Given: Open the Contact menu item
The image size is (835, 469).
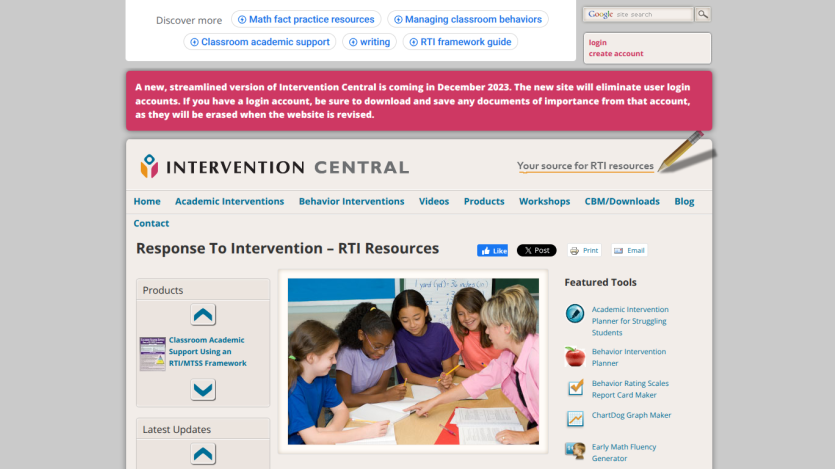Looking at the screenshot, I should [x=151, y=223].
